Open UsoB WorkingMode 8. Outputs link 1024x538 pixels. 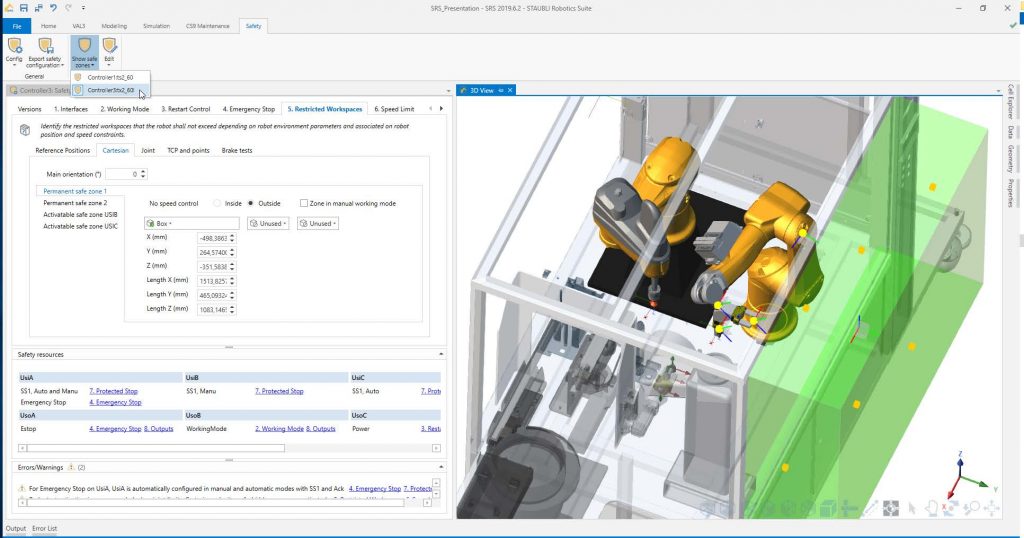pos(321,429)
